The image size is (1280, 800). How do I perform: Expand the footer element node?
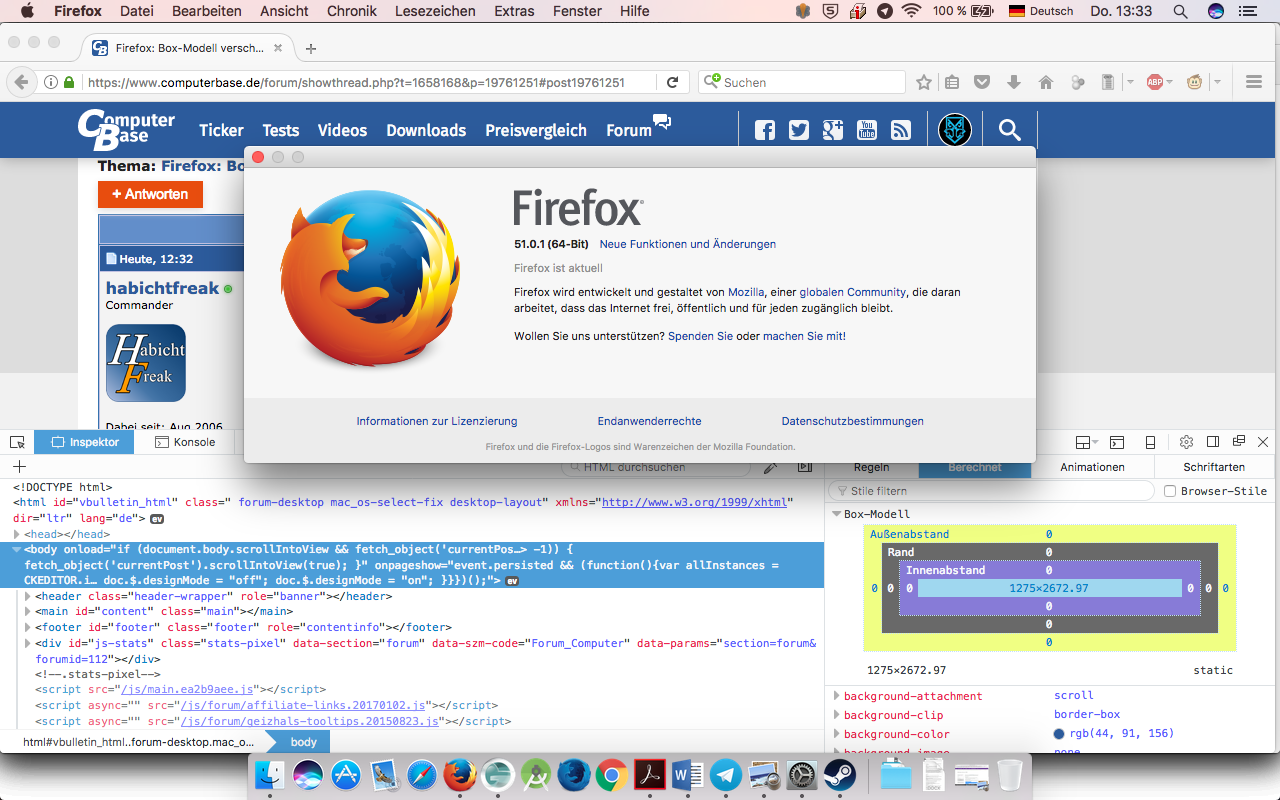[28, 627]
